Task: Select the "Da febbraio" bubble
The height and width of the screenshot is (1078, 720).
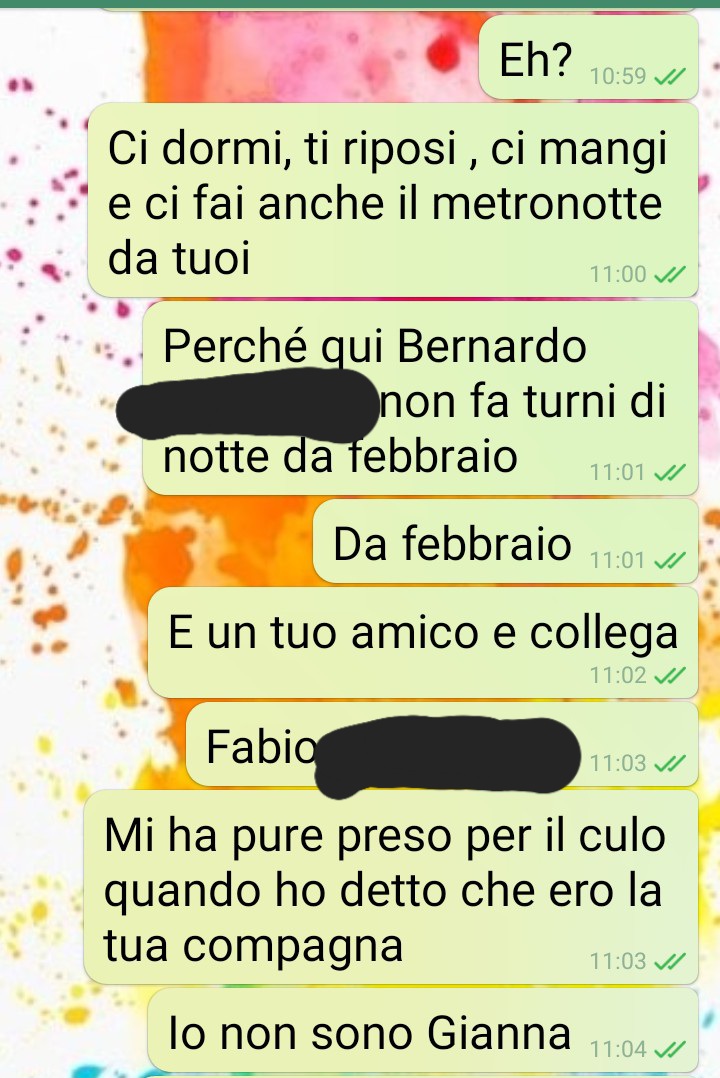Action: (505, 542)
